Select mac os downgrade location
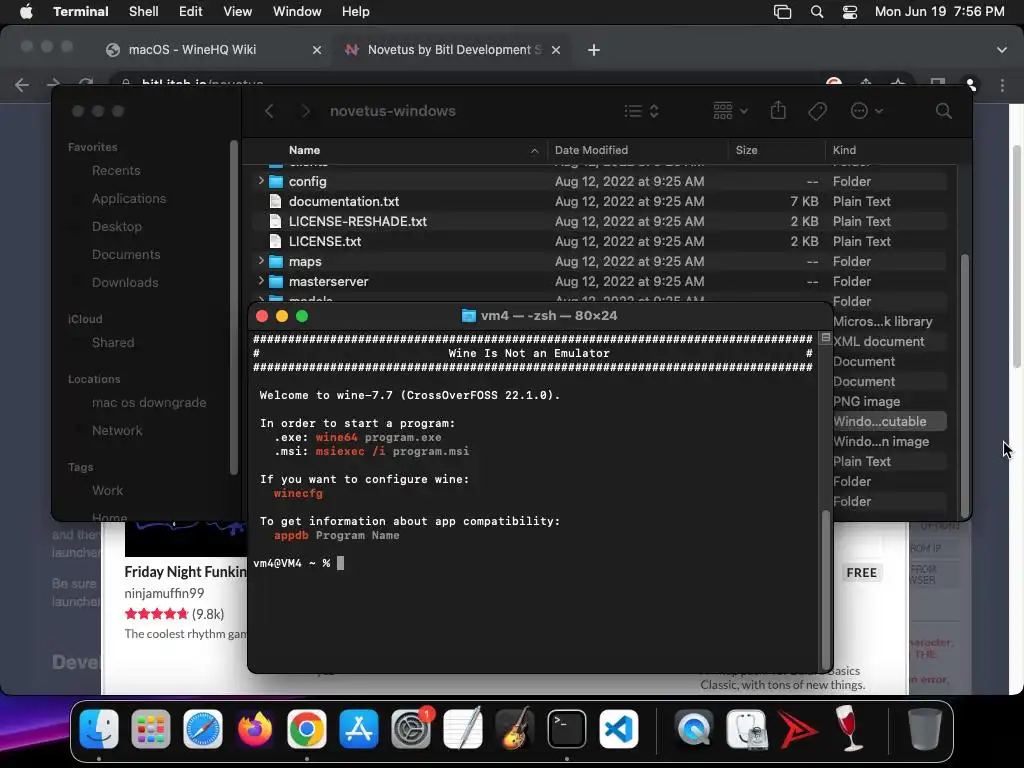 tap(149, 402)
